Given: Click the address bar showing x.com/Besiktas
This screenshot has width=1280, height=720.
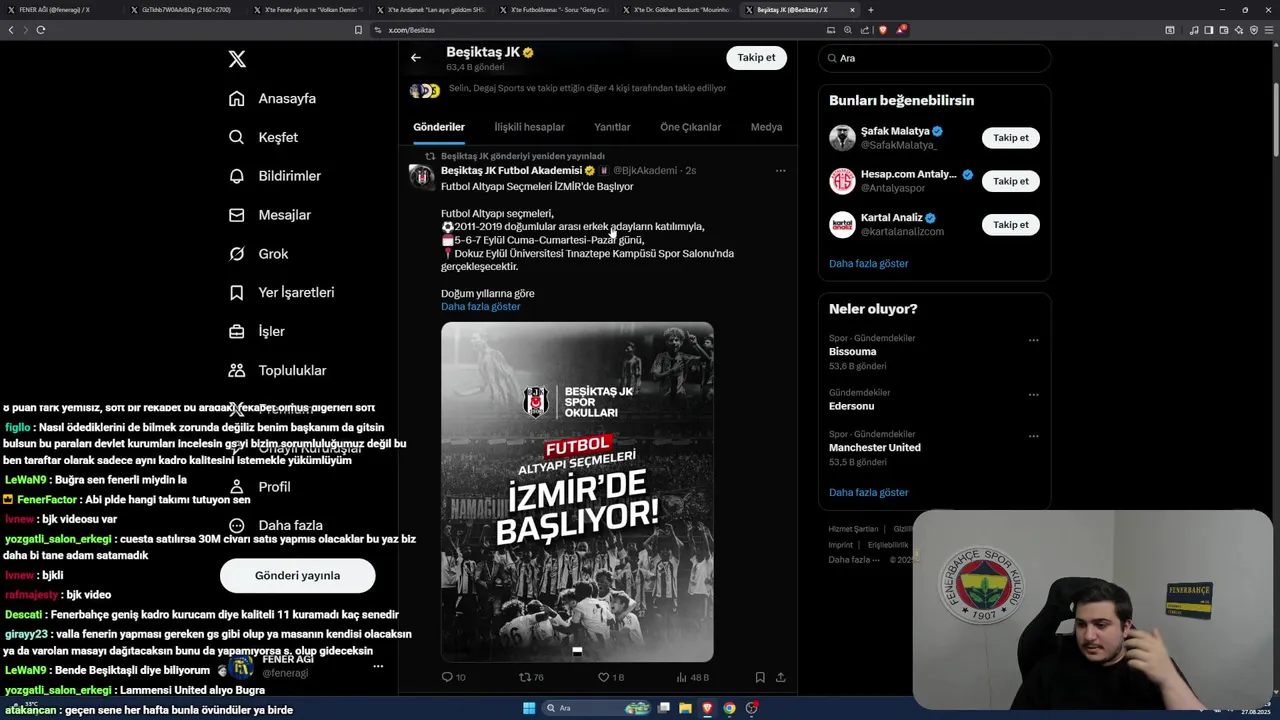Looking at the screenshot, I should click(x=600, y=30).
